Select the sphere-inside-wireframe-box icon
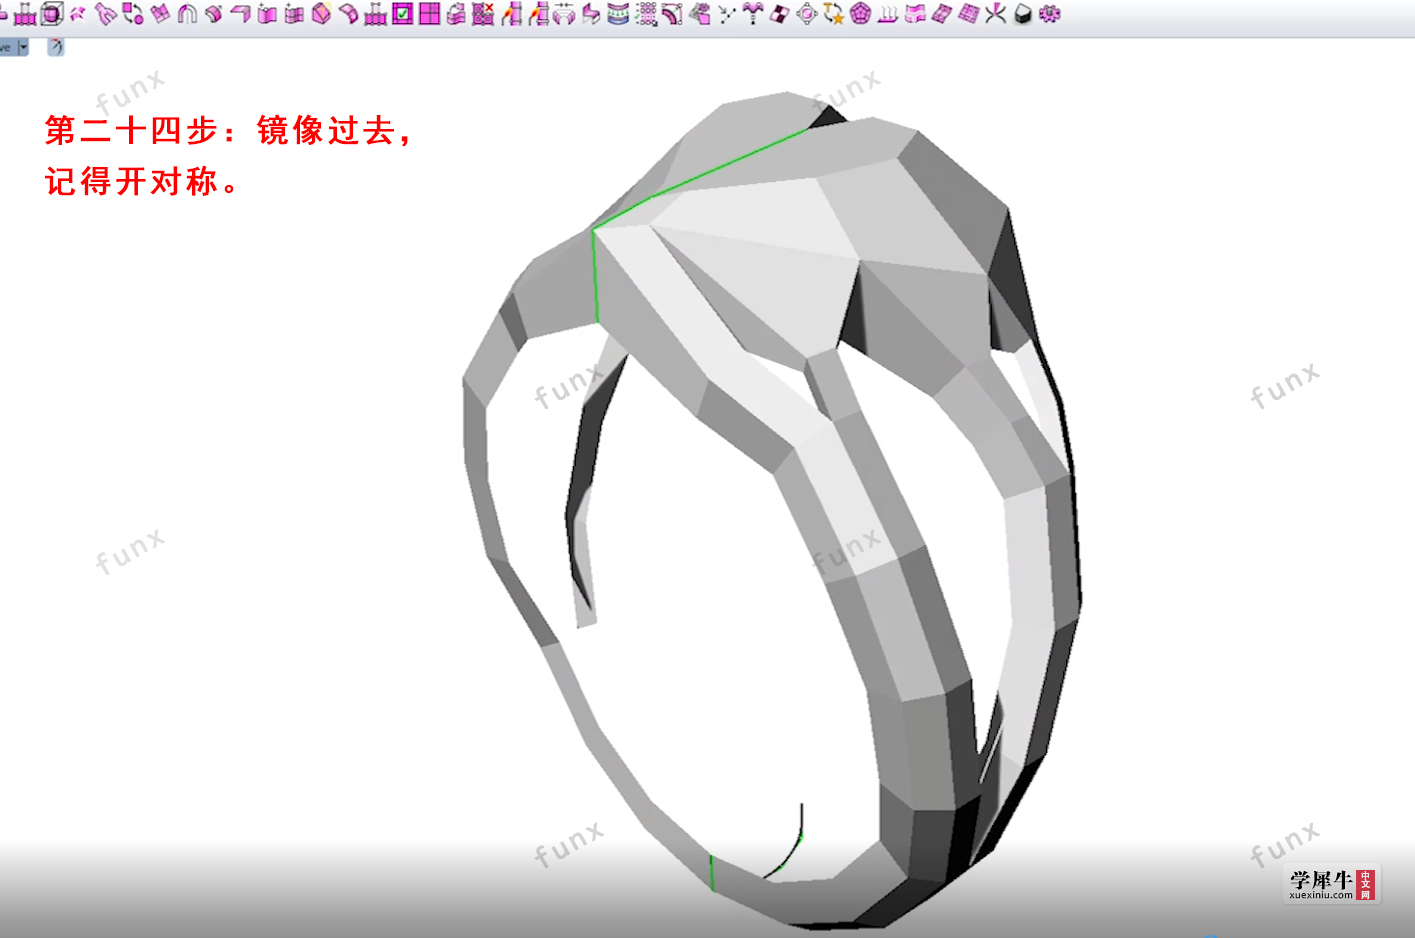Viewport: 1415px width, 938px height. point(52,14)
